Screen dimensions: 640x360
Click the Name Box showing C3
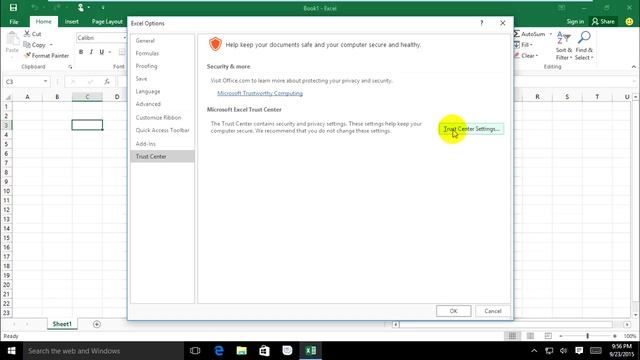22,82
